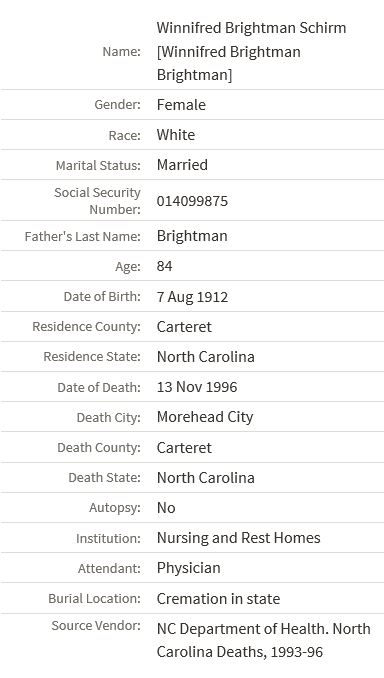Click the Social Security Number 014099875
Image resolution: width=384 pixels, height=678 pixels.
click(x=192, y=201)
